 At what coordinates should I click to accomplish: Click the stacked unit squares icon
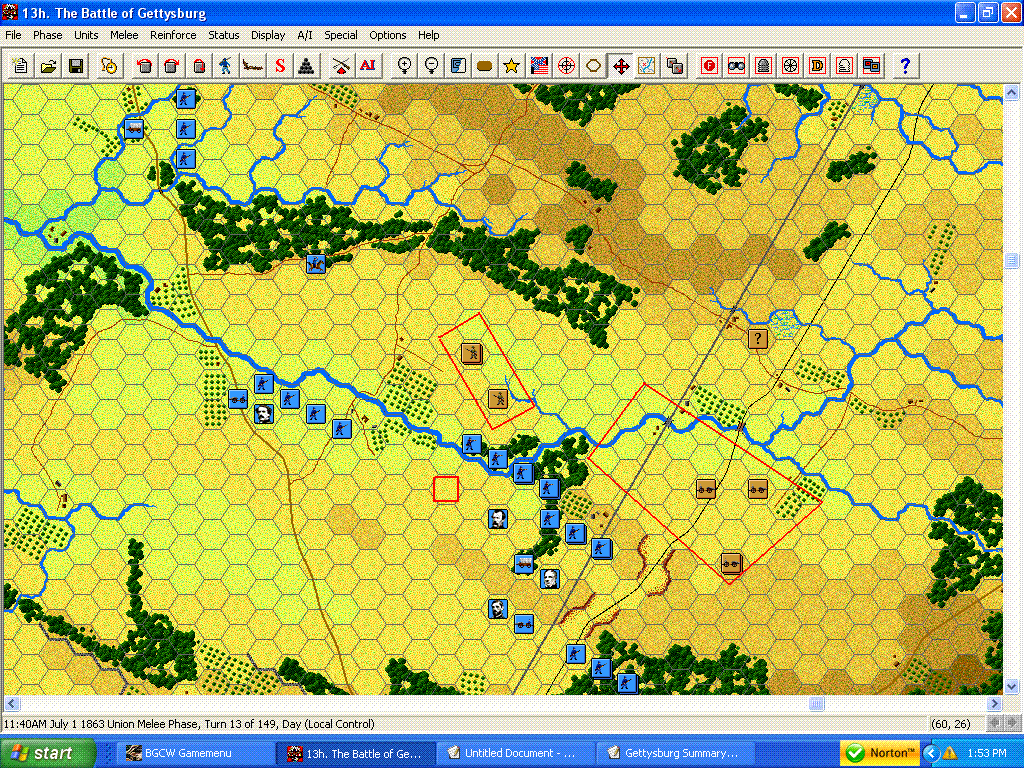pos(675,65)
